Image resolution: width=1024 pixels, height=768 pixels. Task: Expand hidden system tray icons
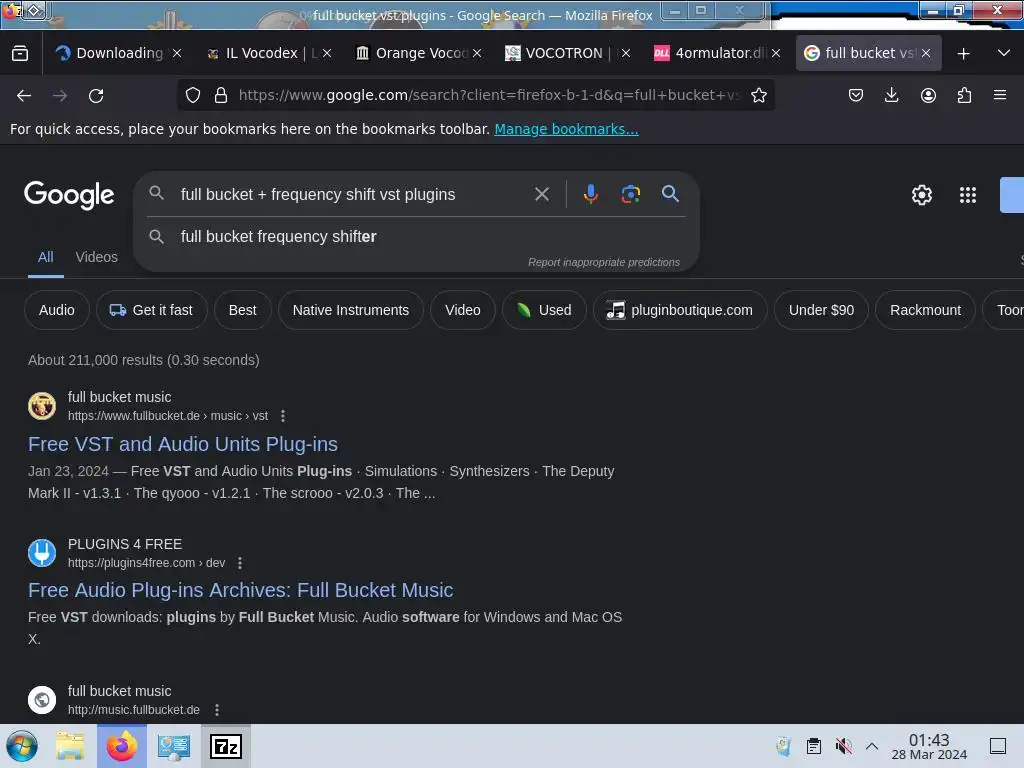click(x=872, y=746)
